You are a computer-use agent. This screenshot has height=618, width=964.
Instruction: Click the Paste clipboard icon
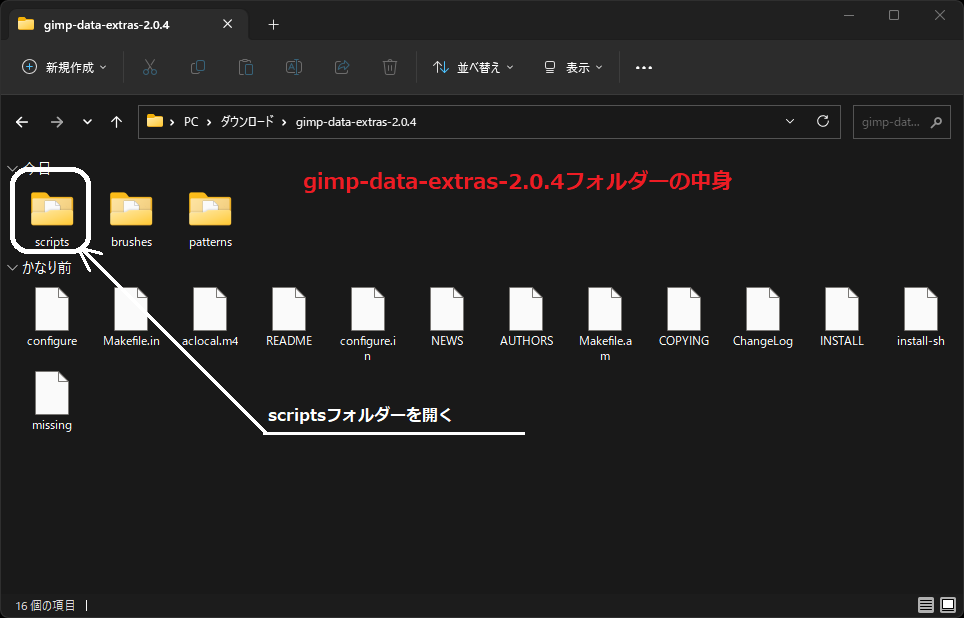(x=245, y=67)
